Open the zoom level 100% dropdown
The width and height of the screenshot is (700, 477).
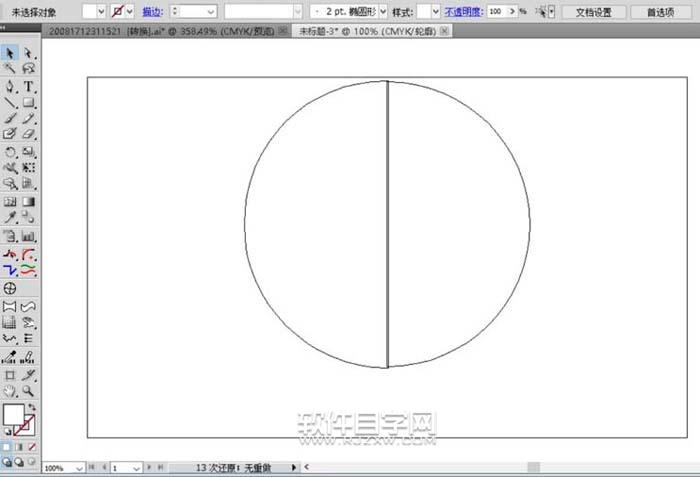pos(79,468)
